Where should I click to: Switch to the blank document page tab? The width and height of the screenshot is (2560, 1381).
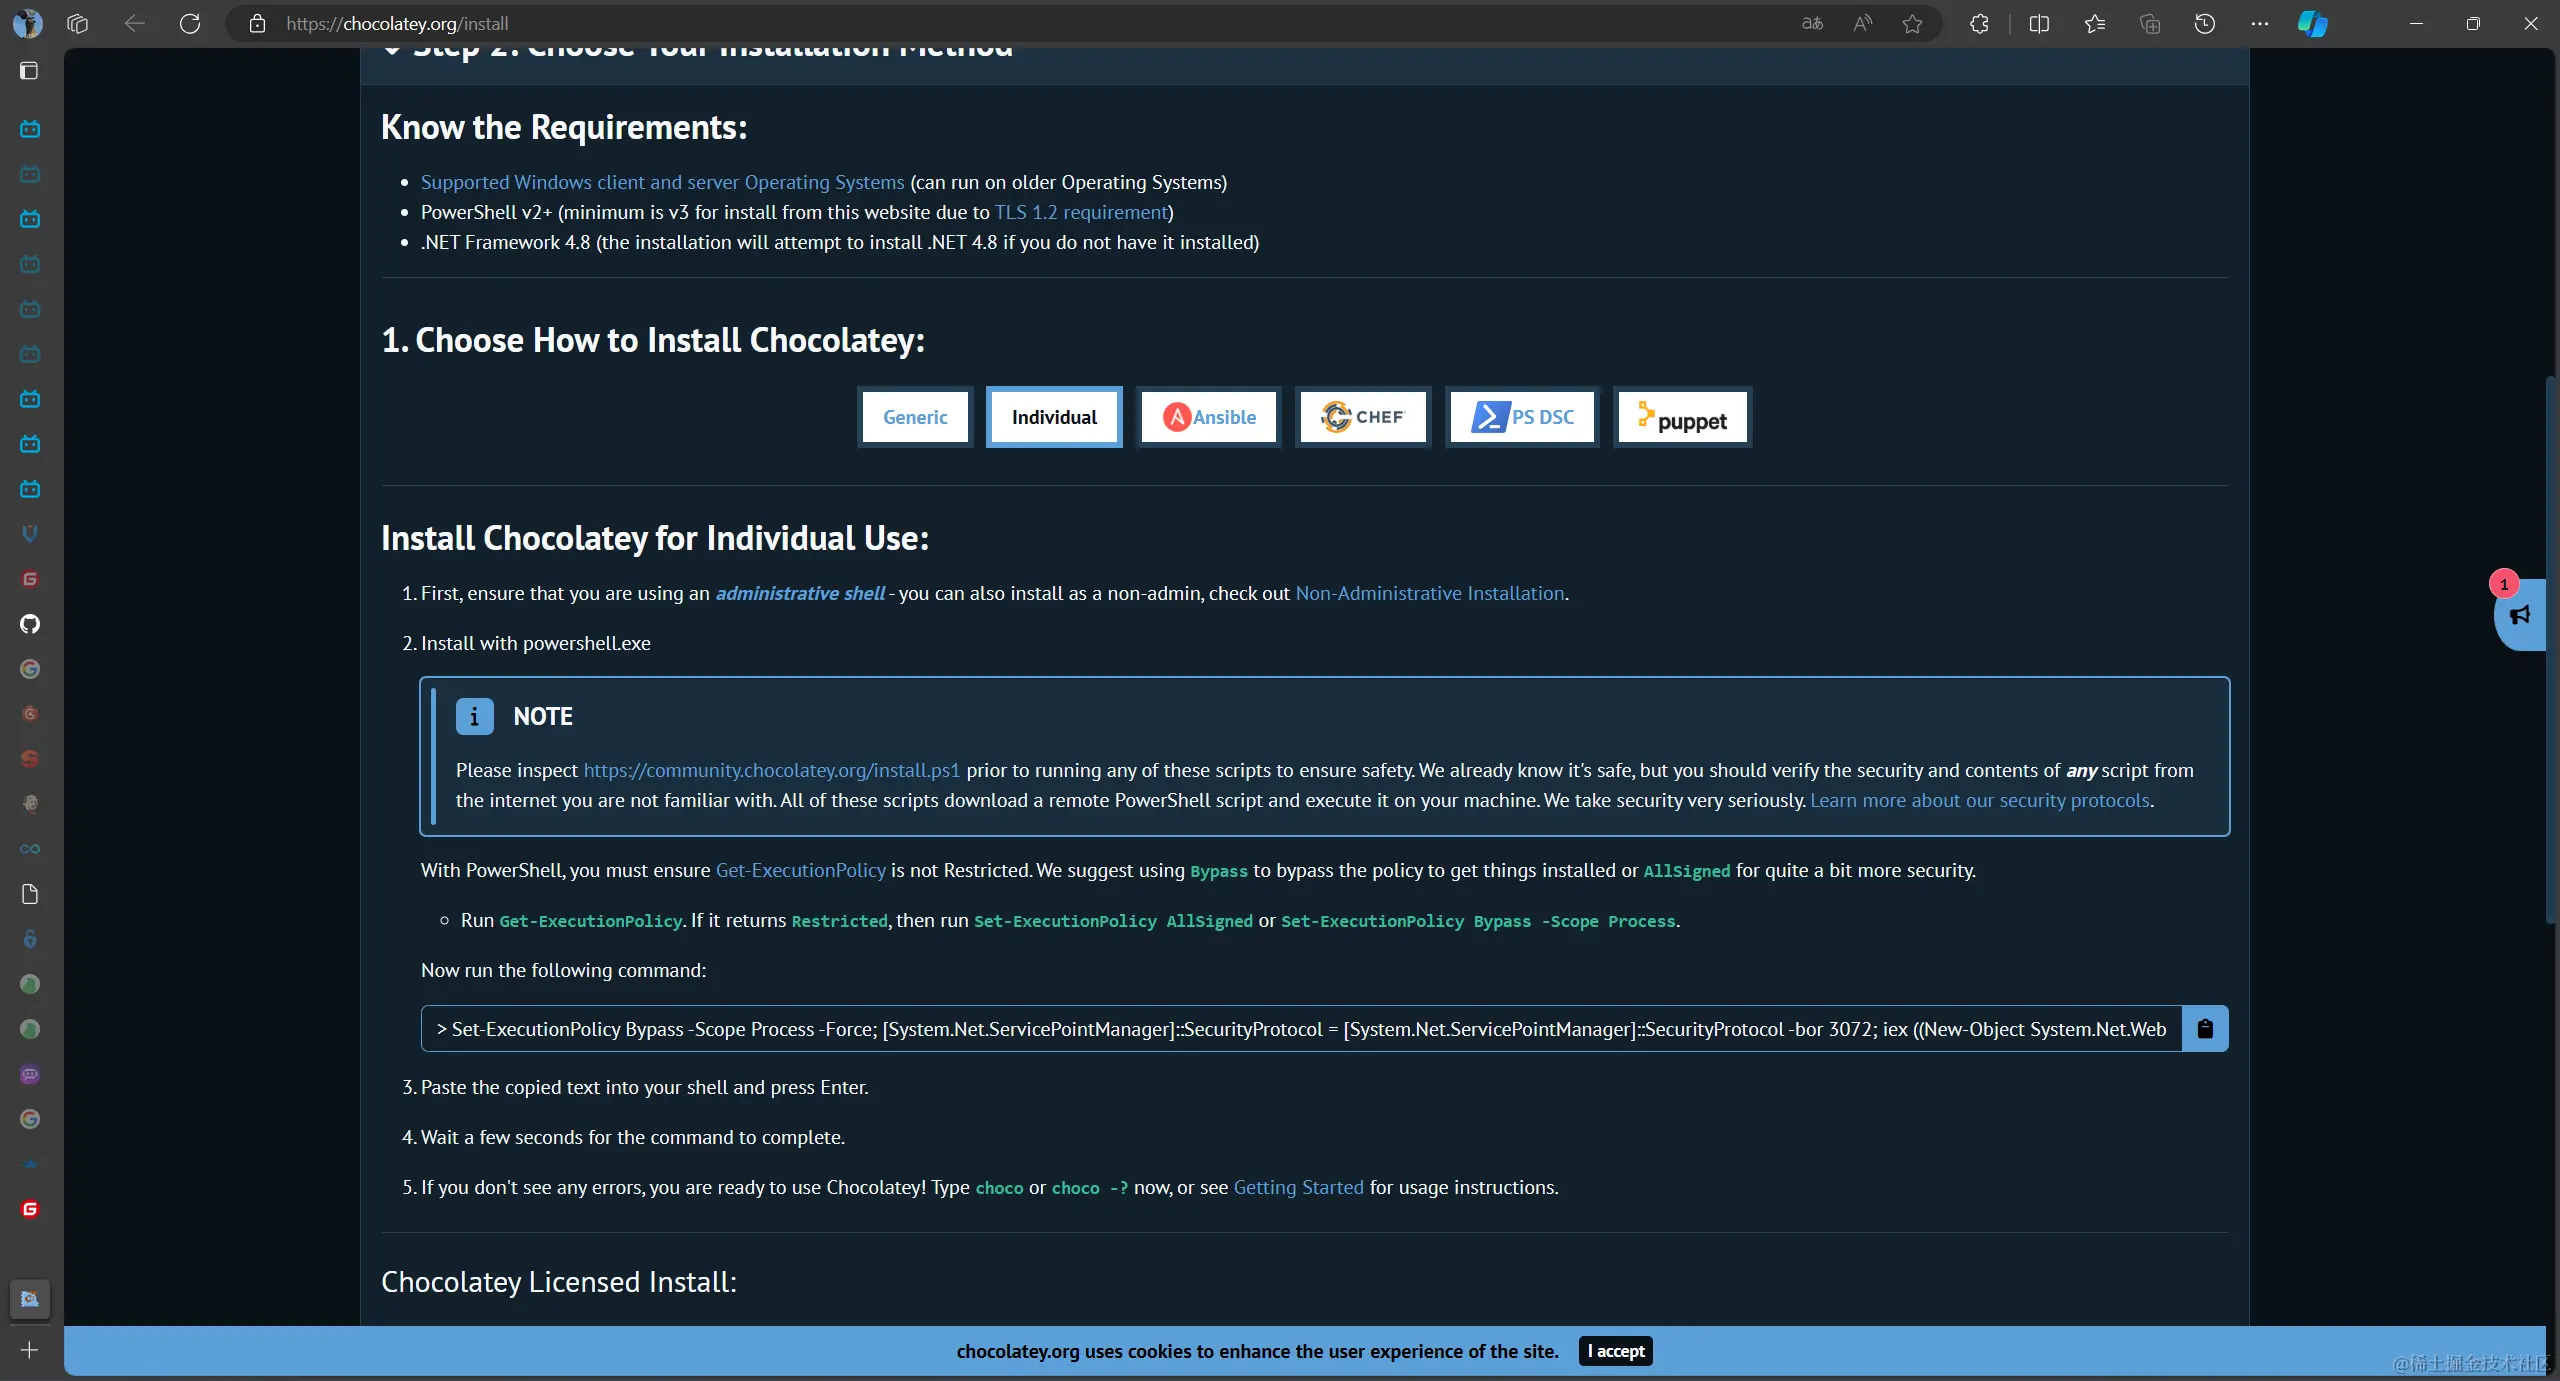(x=30, y=894)
